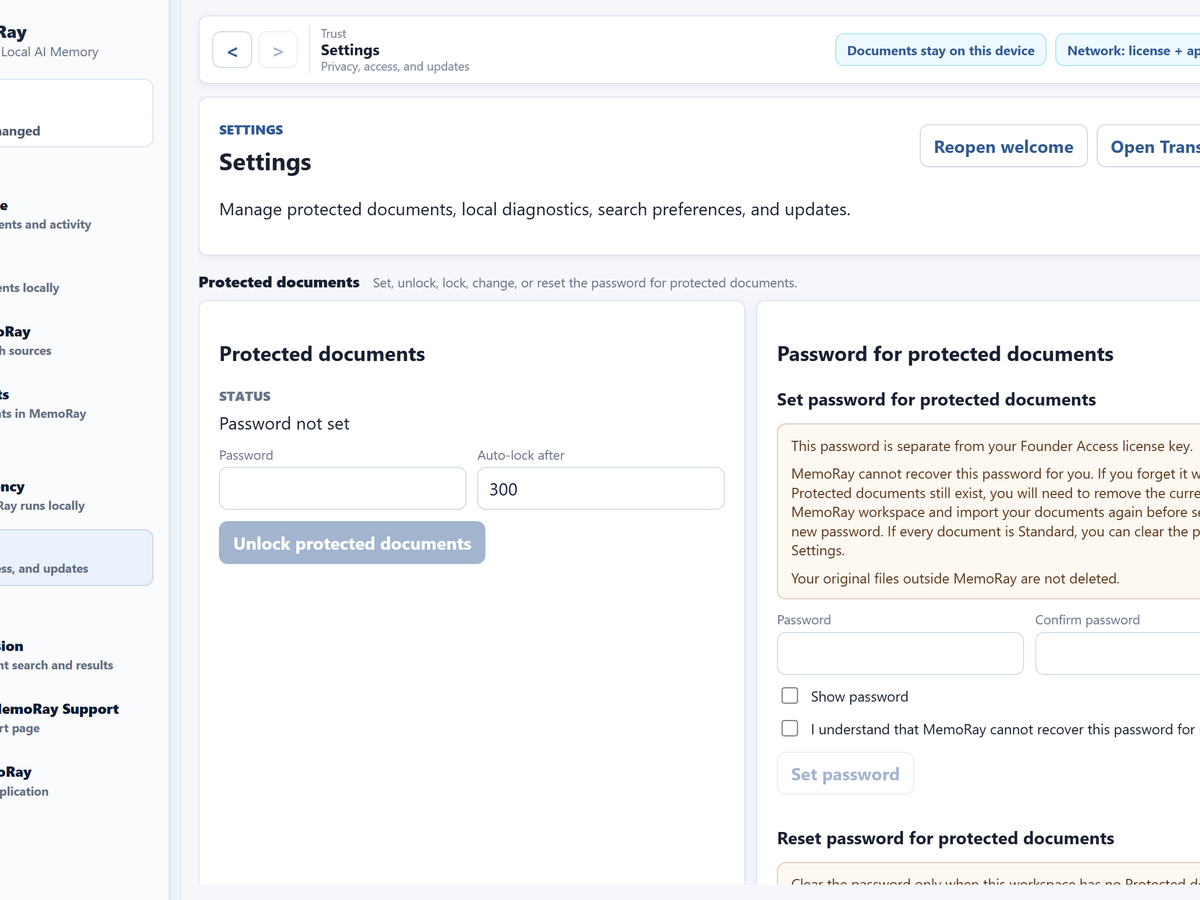Image resolution: width=1200 pixels, height=900 pixels.
Task: Open sidebar item about documents and activity
Action: point(74,214)
